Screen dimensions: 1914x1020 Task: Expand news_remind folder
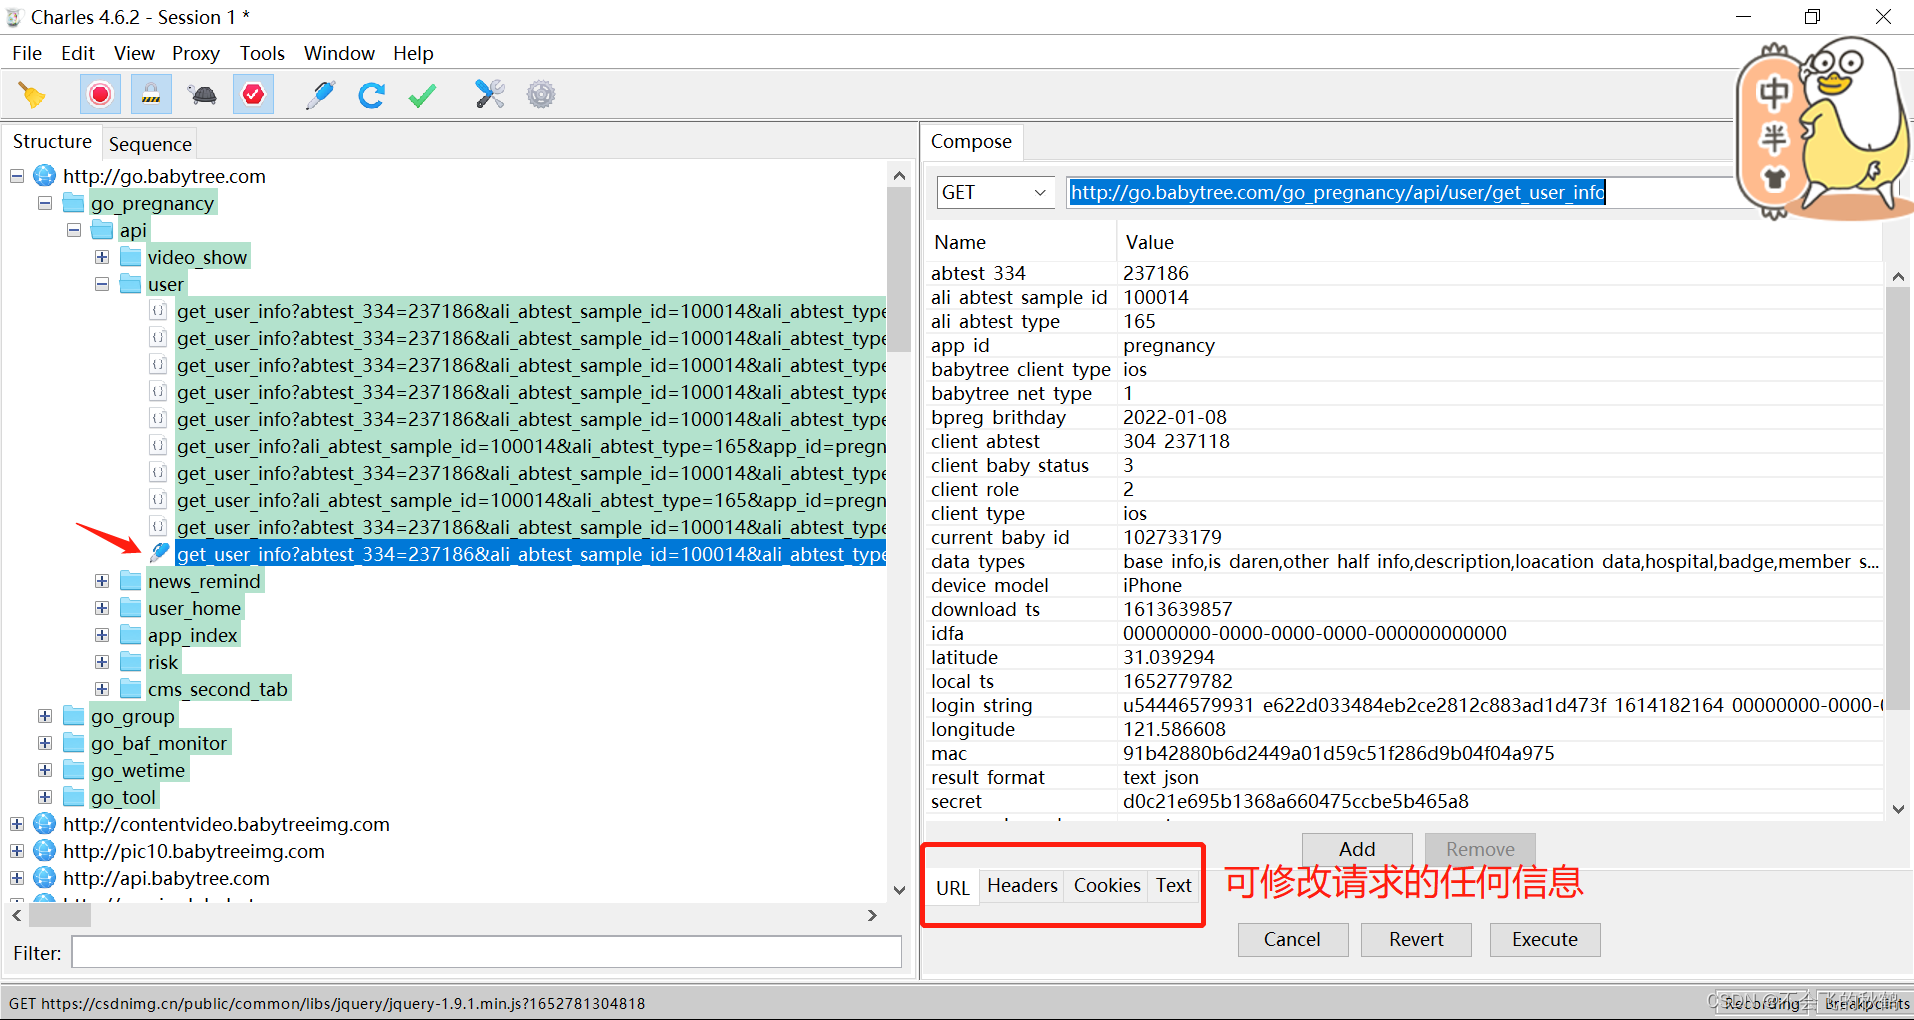tap(102, 581)
